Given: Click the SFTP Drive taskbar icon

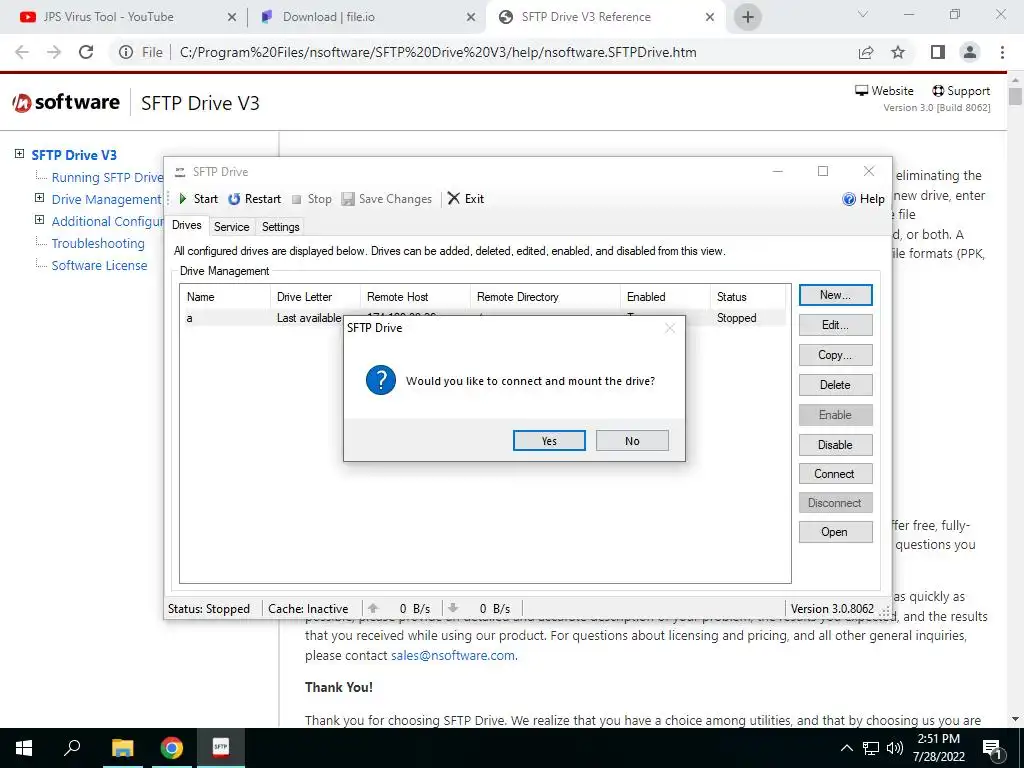Looking at the screenshot, I should (x=221, y=748).
